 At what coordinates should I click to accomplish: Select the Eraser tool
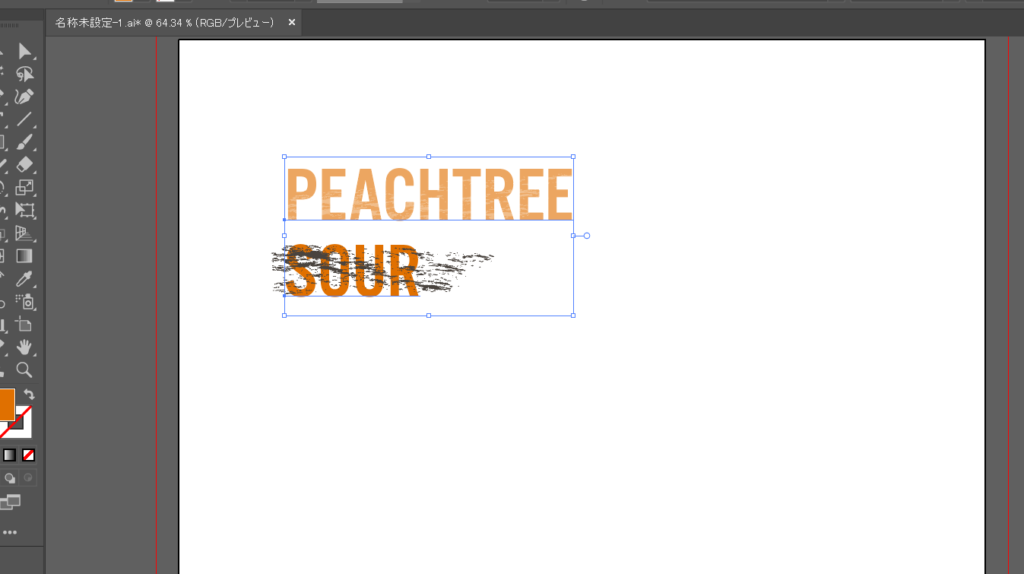click(24, 165)
